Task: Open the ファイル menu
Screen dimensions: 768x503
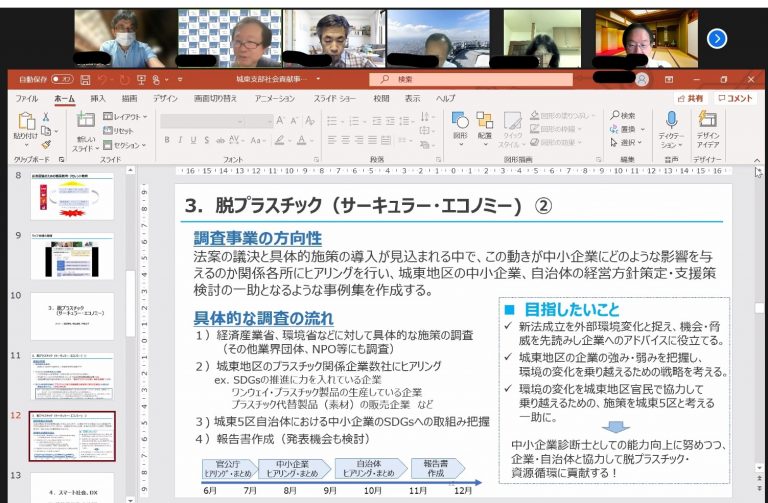Action: [26, 98]
